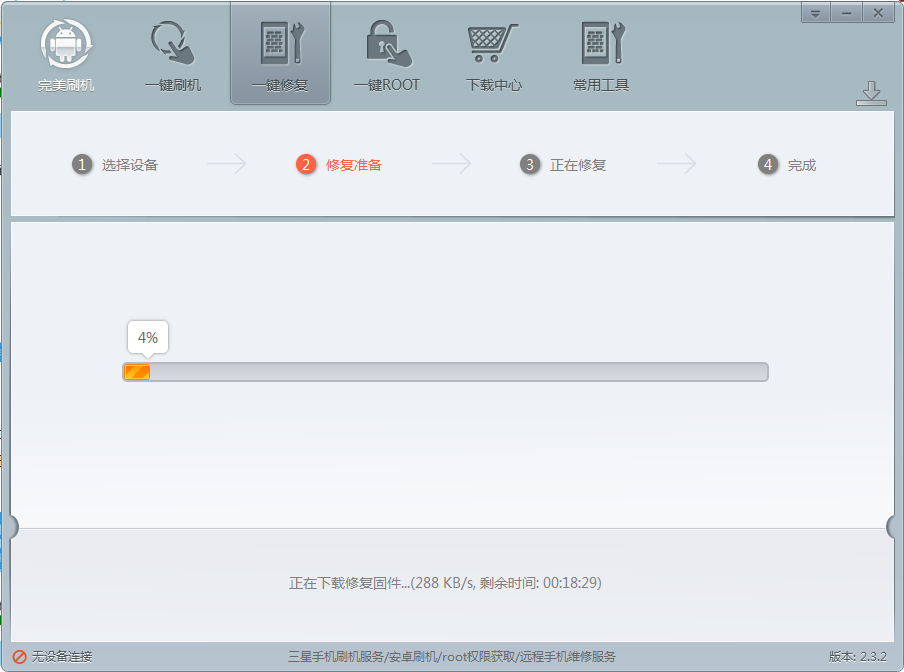Viewport: 904px width, 672px height.
Task: Open 下载中心 shopping cart icon
Action: pos(493,43)
